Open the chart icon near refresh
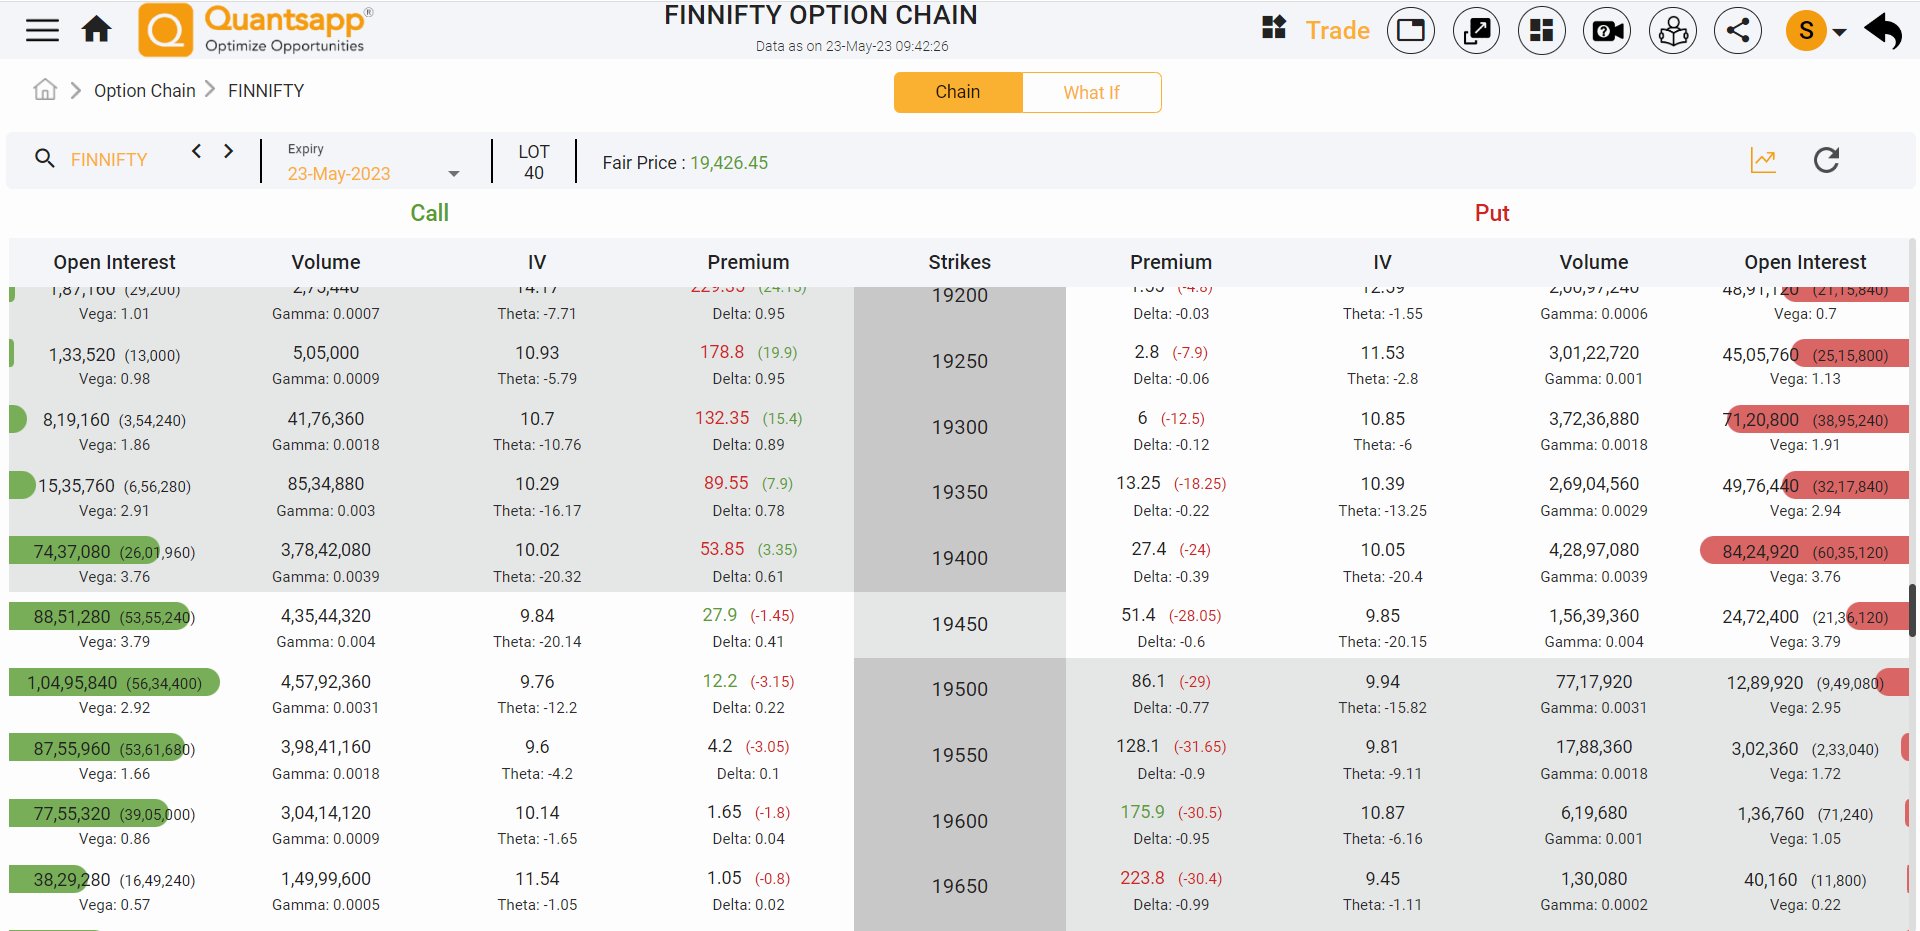 pyautogui.click(x=1763, y=160)
